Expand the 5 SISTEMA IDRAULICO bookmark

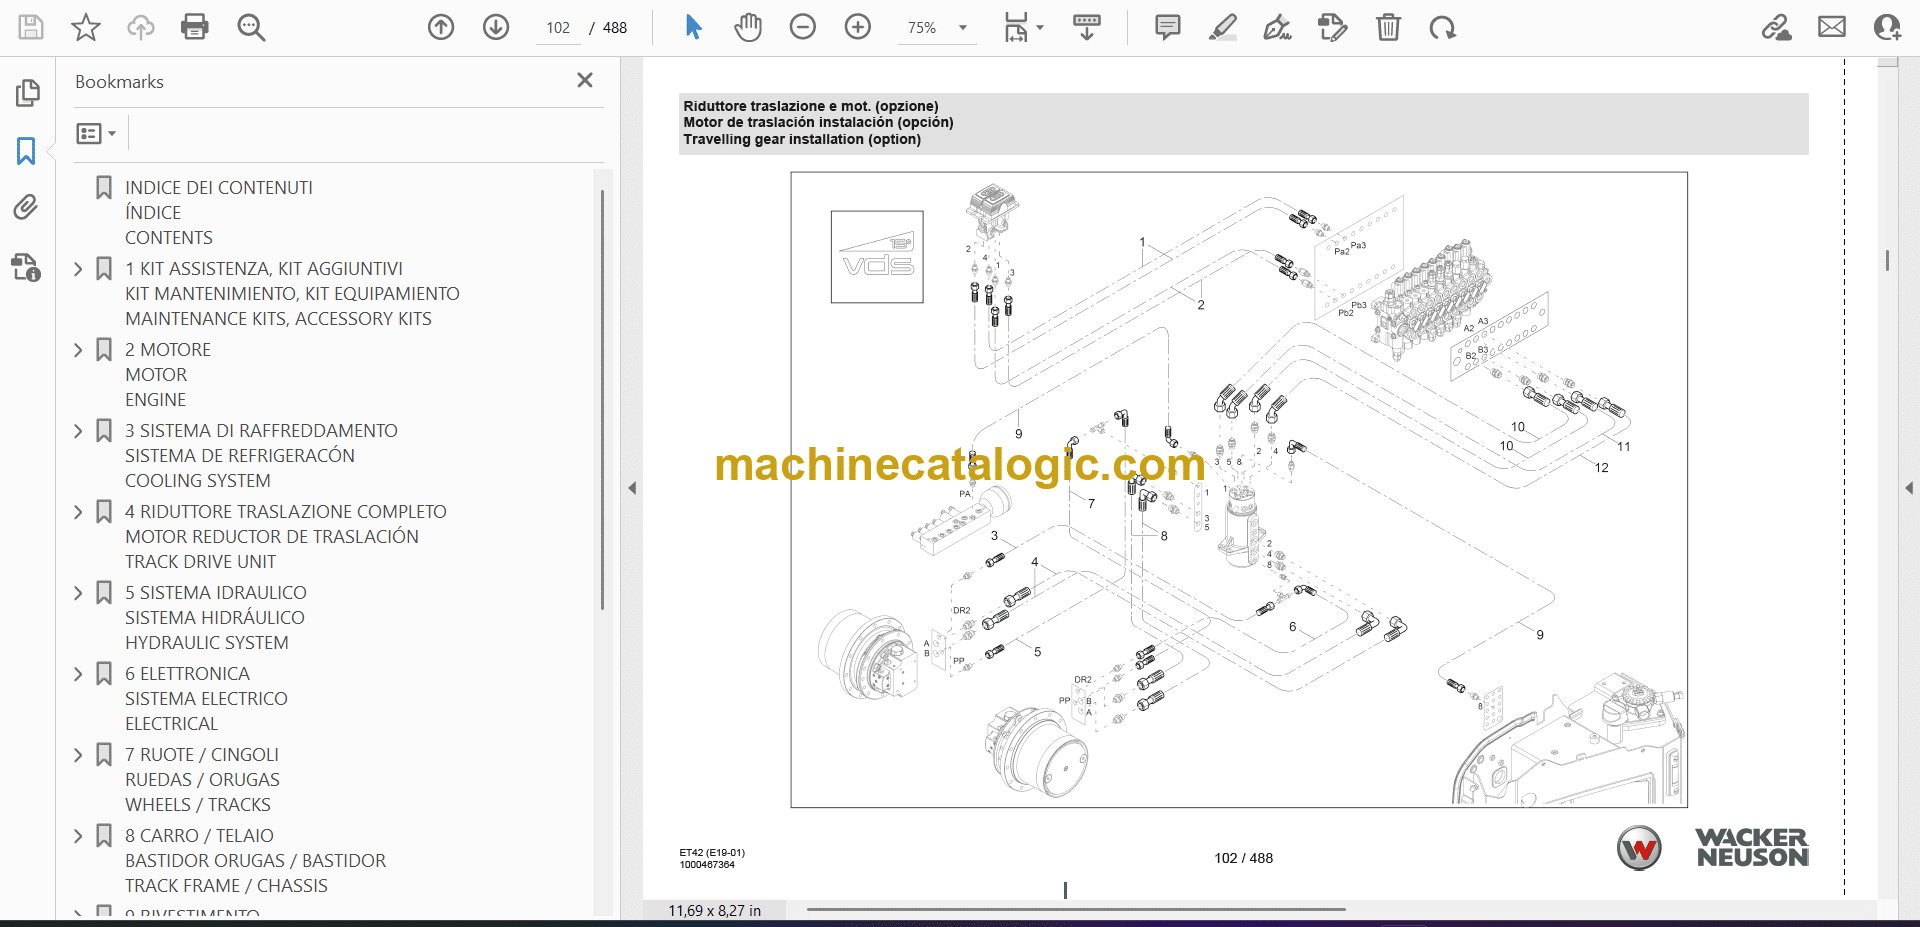[78, 593]
